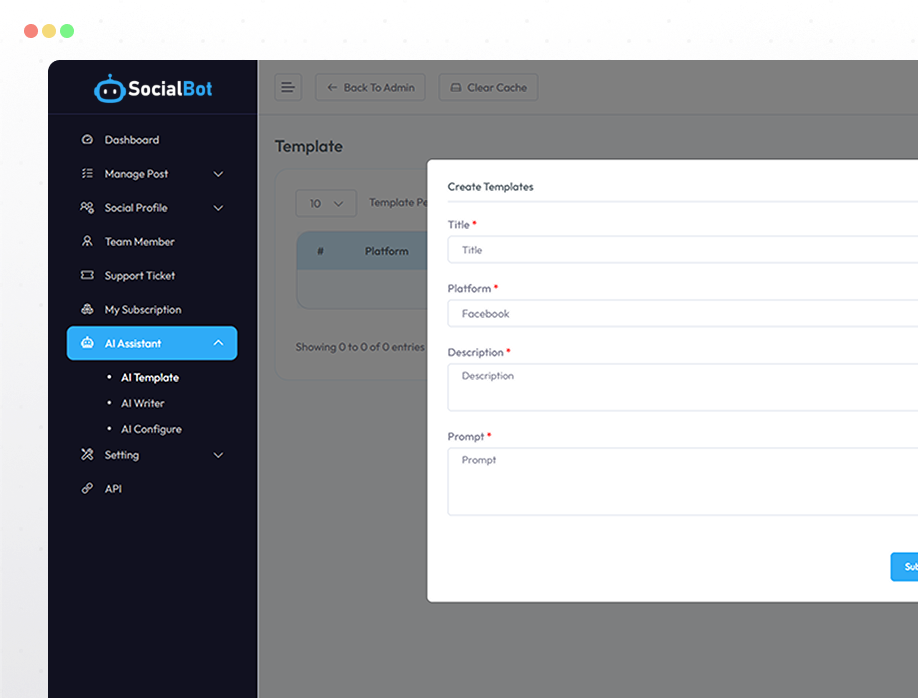The height and width of the screenshot is (698, 918).
Task: Click the My Subscription icon
Action: (87, 310)
